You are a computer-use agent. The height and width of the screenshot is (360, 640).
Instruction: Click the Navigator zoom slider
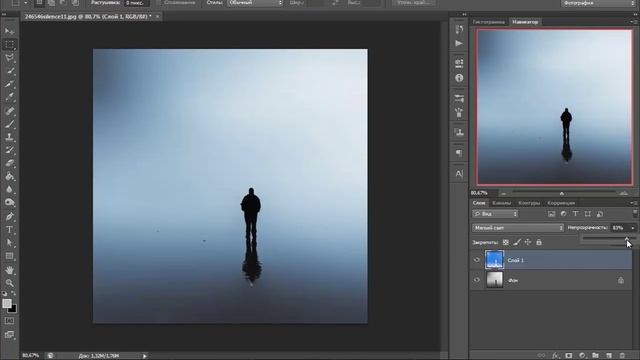coord(563,192)
